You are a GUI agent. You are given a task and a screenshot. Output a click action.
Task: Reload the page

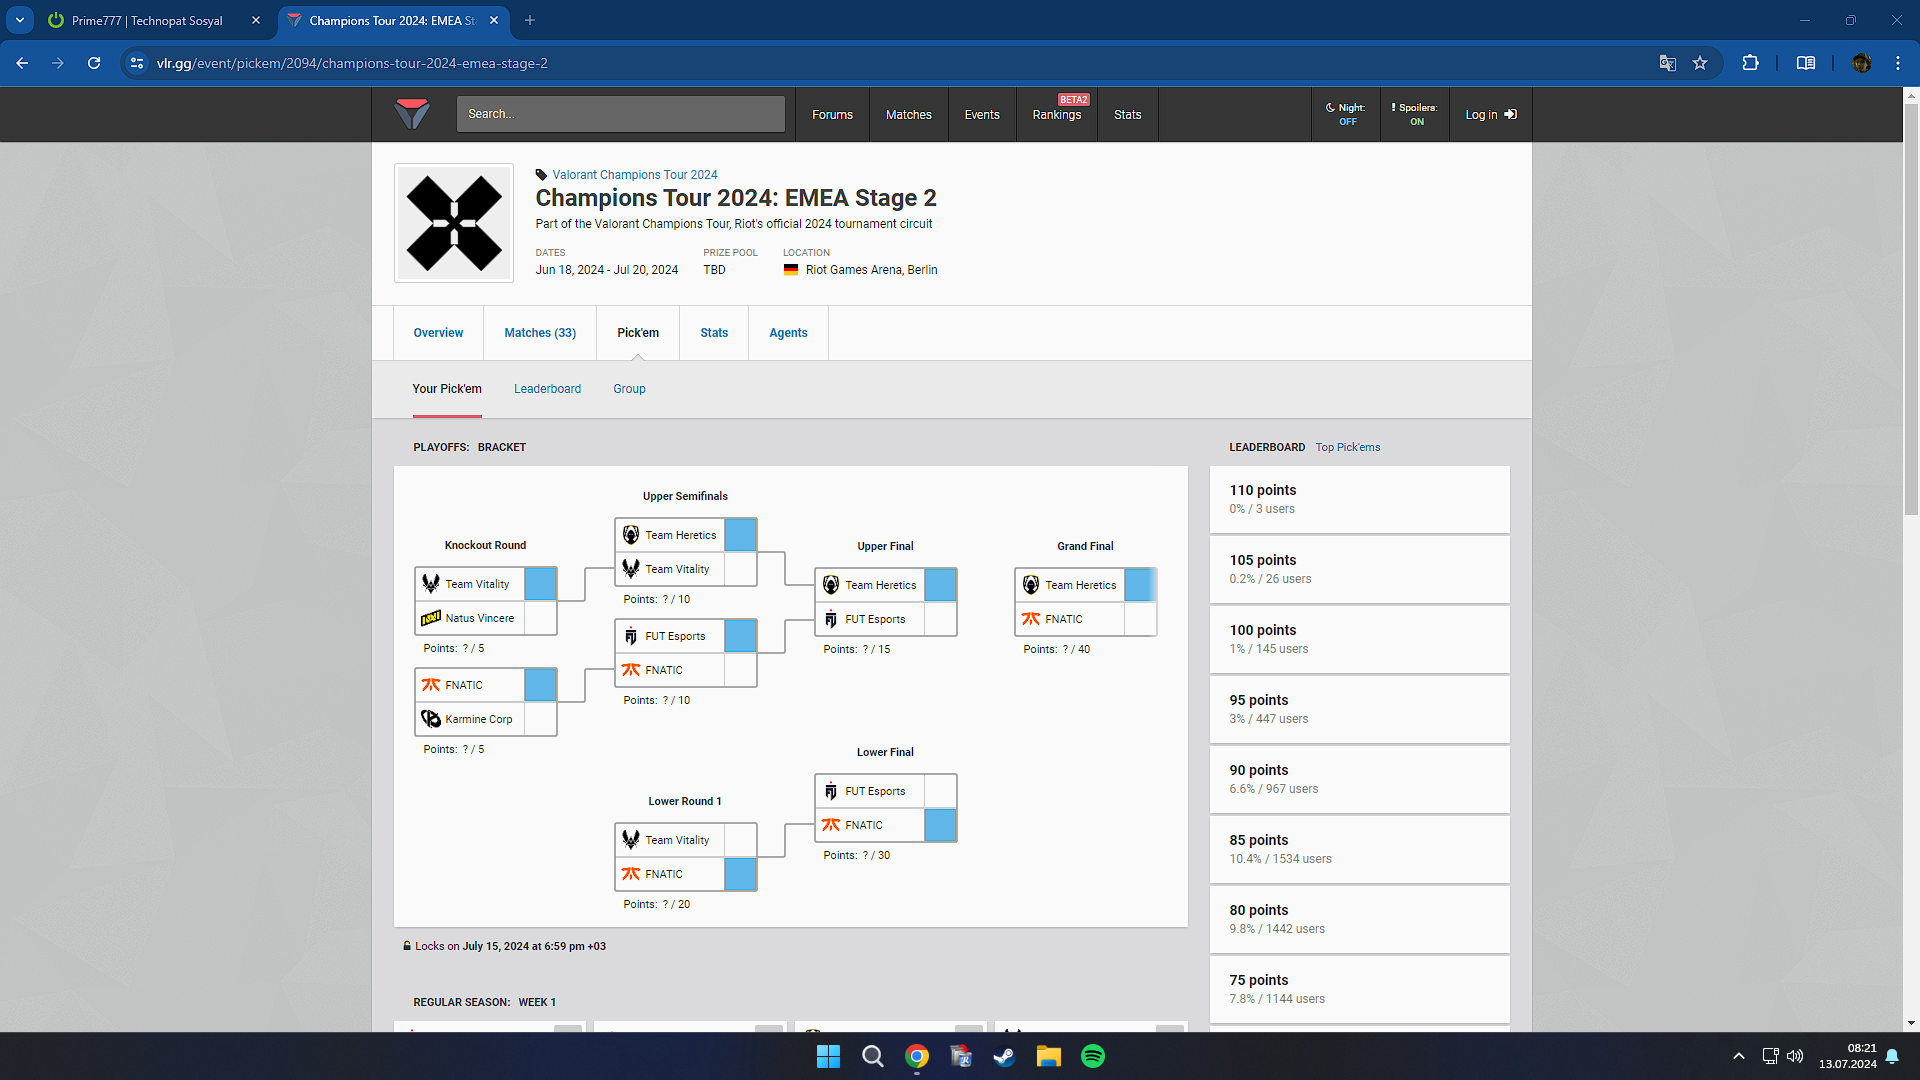pos(94,63)
